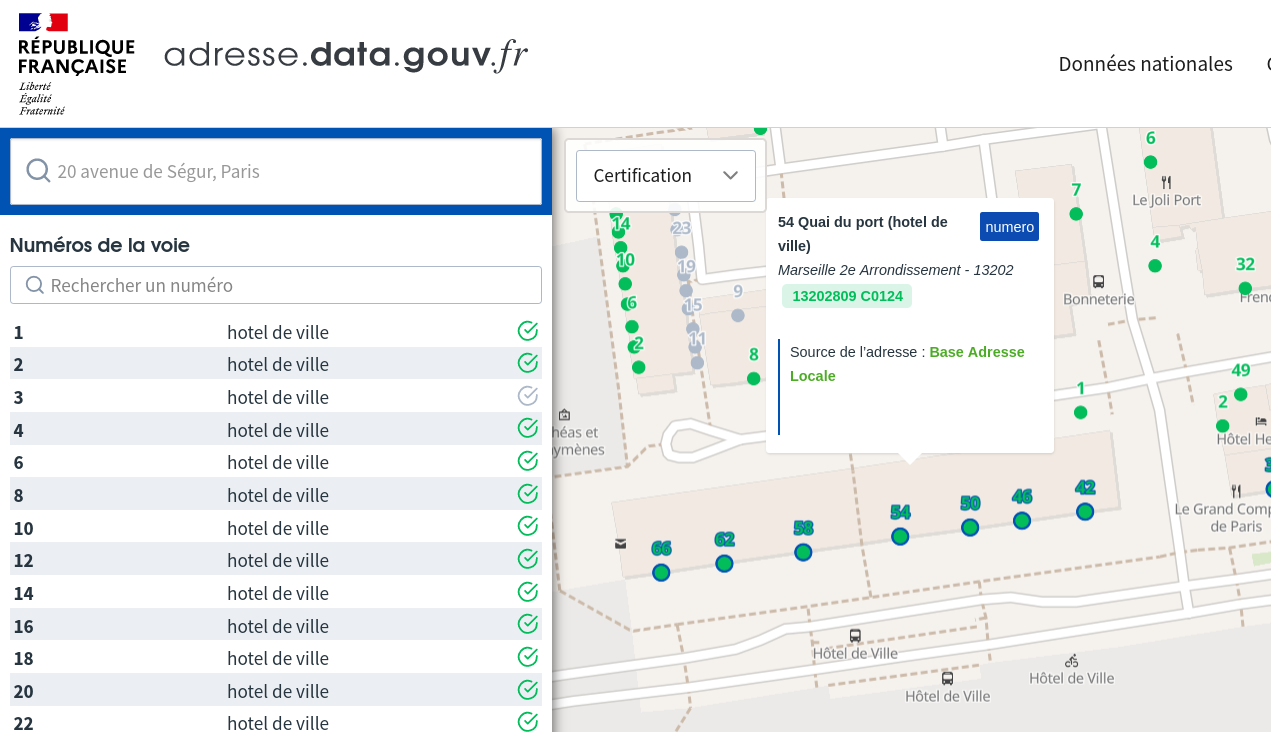Screen dimensions: 1271x732
Task: Click certified check icon for number 4
Action: click(528, 428)
